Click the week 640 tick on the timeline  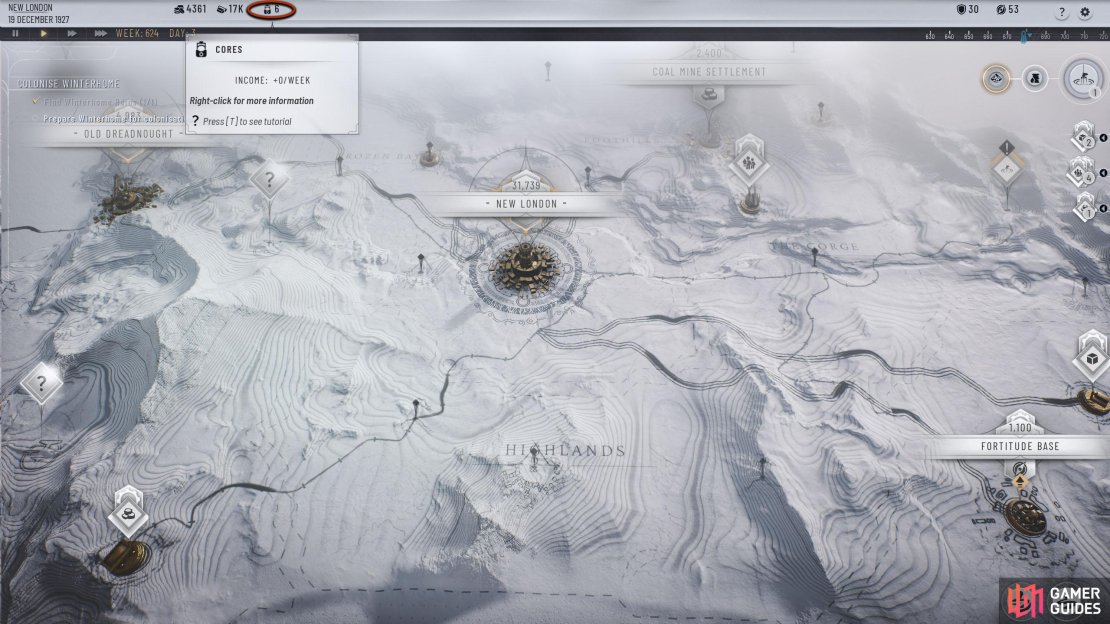coord(949,35)
